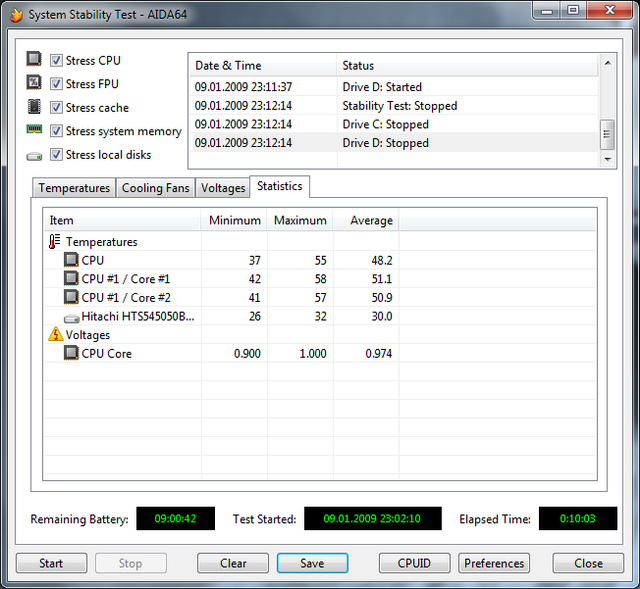The image size is (640, 589).
Task: Select the 'Drive D: Started' log entry
Action: click(x=394, y=87)
